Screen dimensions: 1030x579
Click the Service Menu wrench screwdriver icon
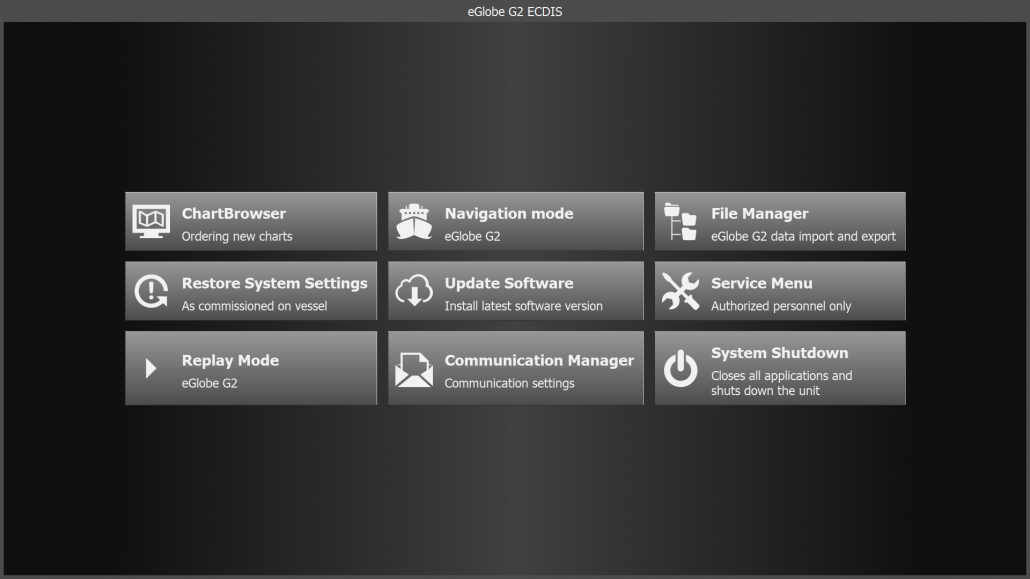(681, 291)
